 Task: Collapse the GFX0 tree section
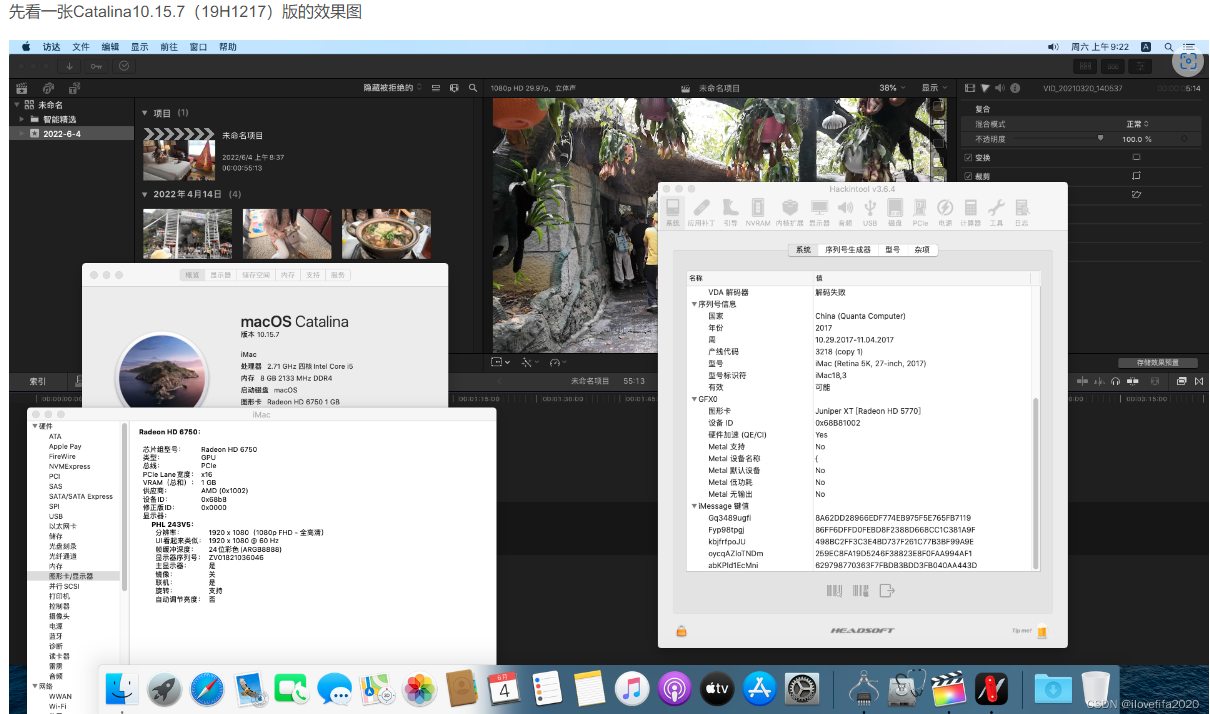(694, 399)
